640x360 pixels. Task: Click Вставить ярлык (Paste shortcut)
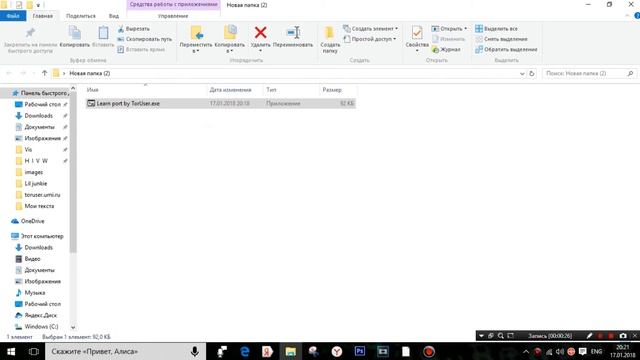(141, 49)
